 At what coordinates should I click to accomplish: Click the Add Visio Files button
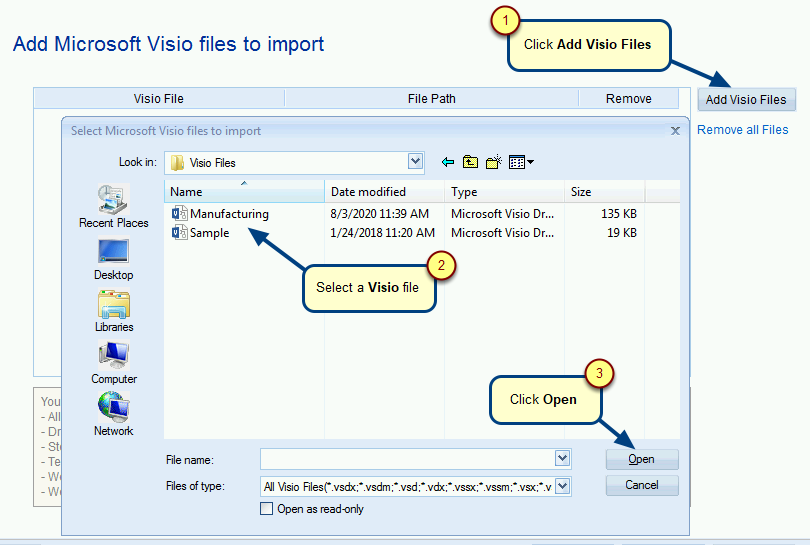(x=746, y=100)
